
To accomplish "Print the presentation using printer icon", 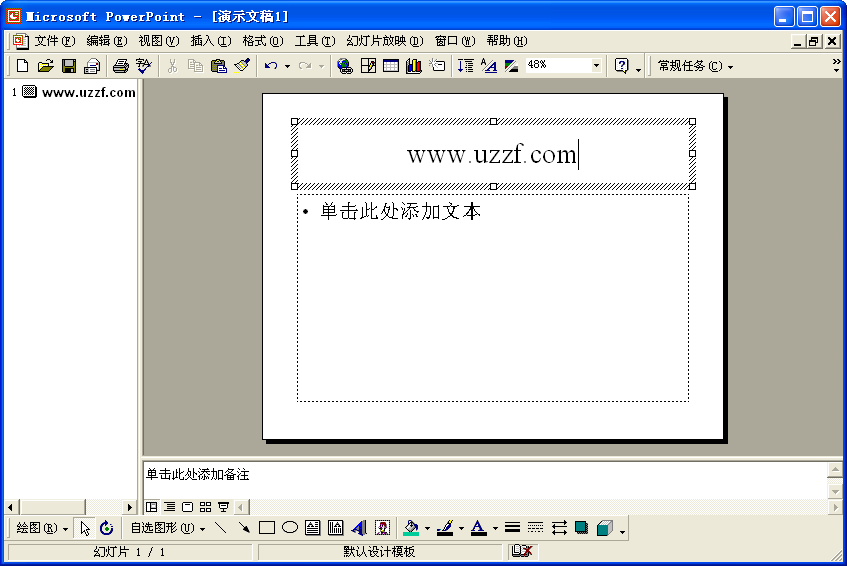I will coord(120,66).
